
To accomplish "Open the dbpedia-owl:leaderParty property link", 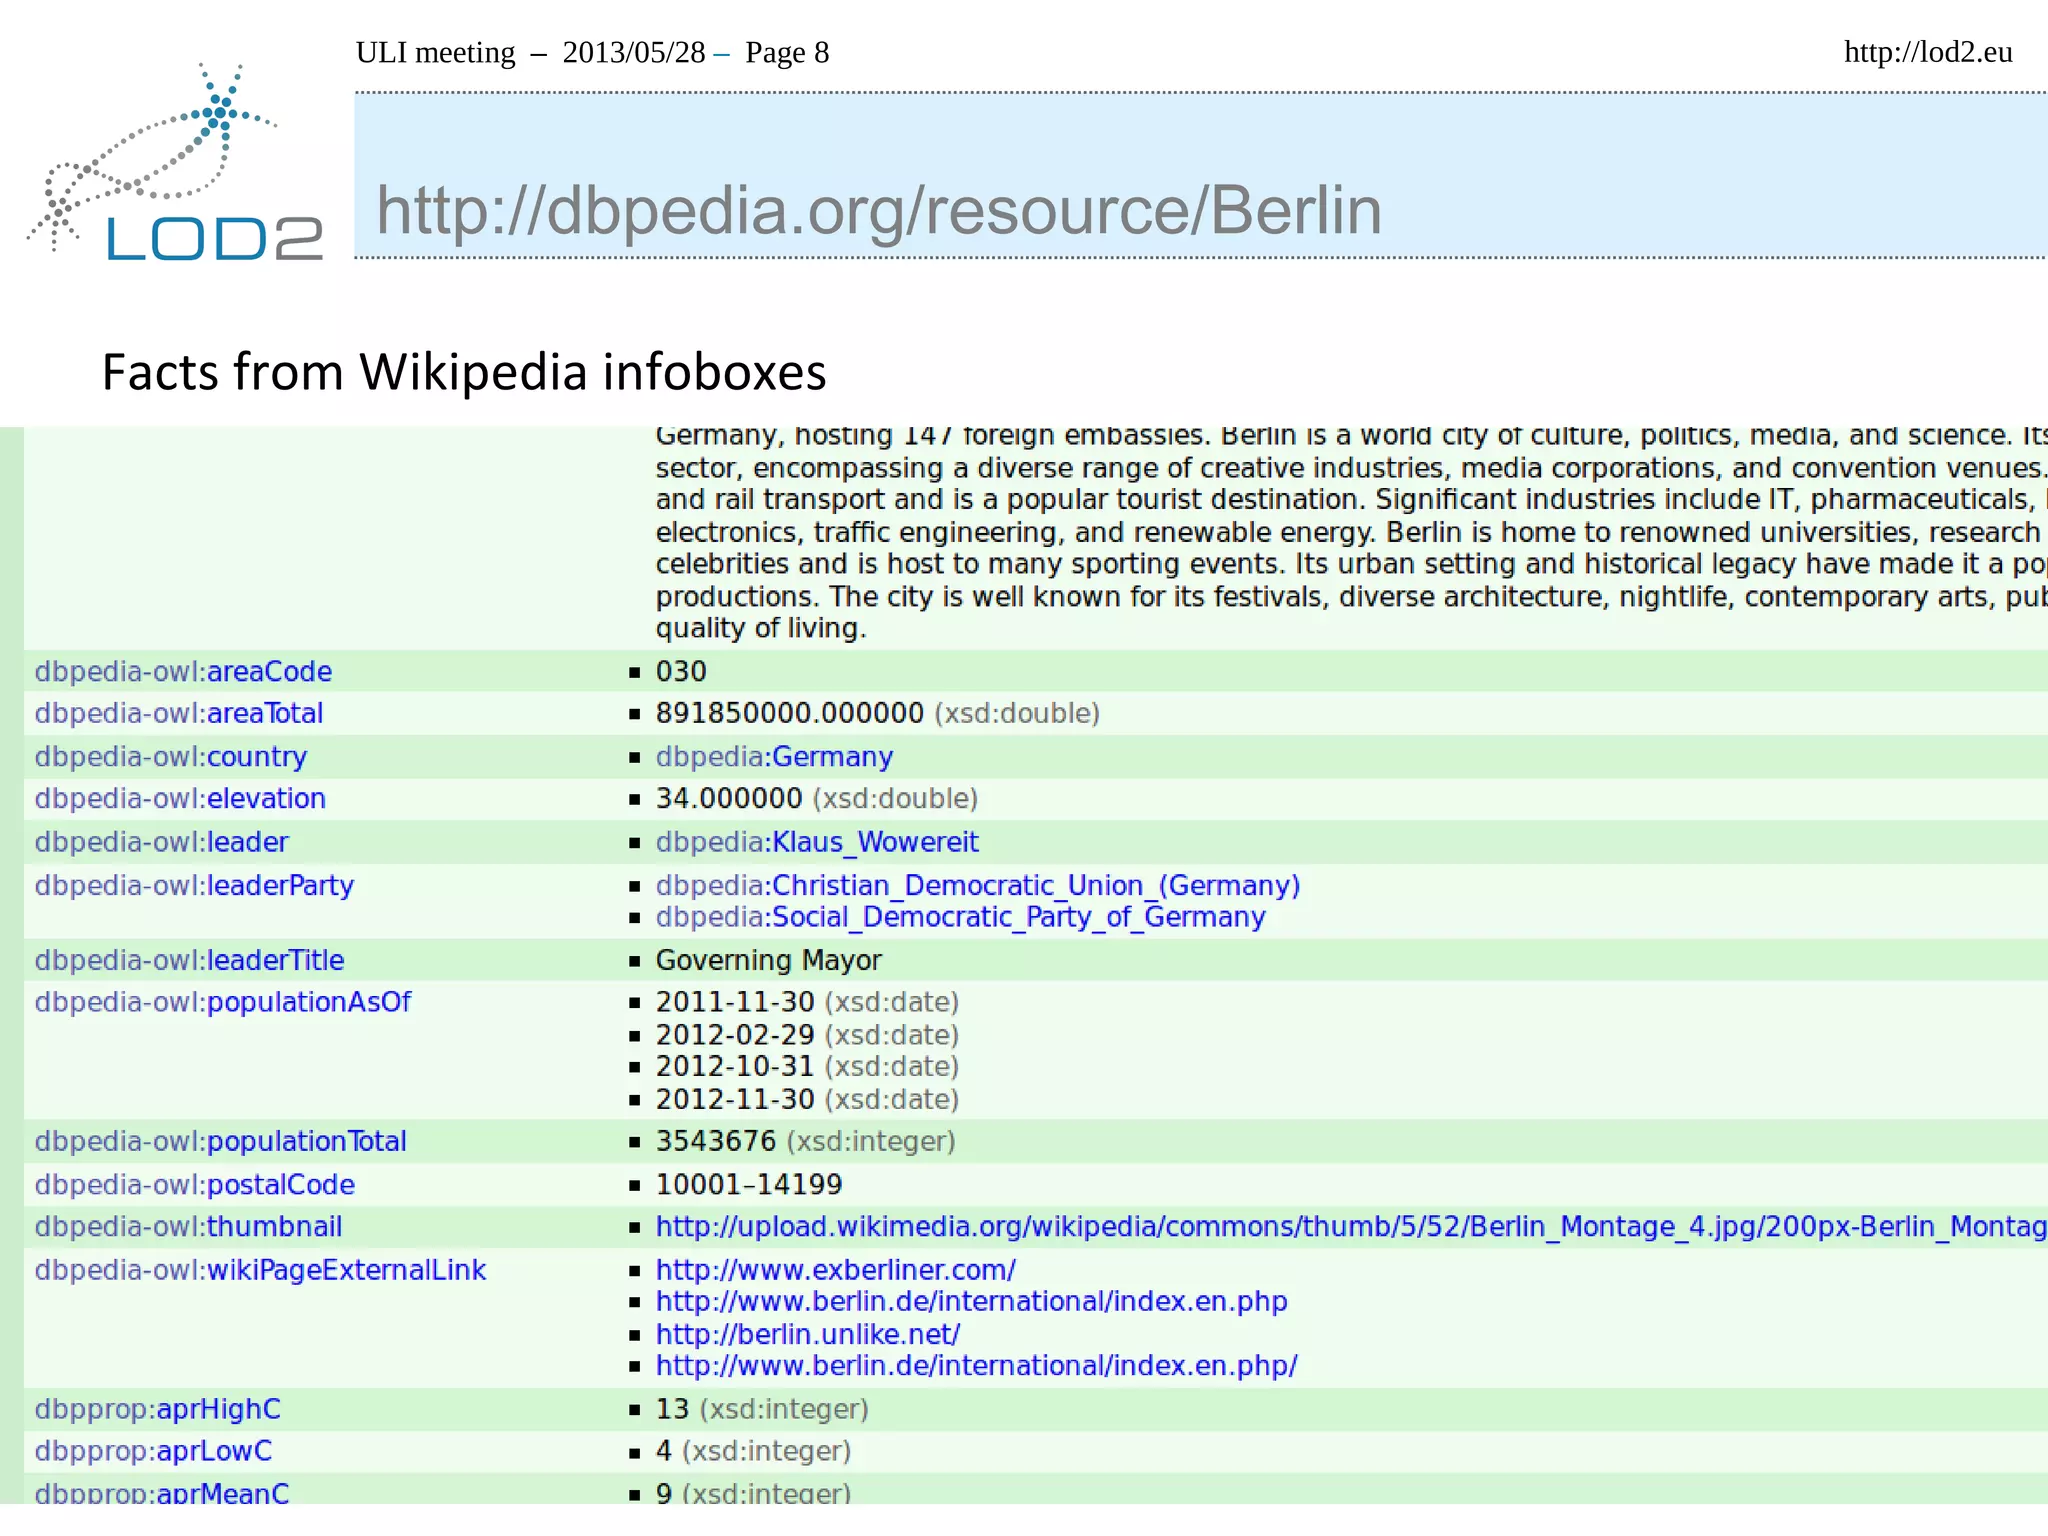I will tap(194, 886).
